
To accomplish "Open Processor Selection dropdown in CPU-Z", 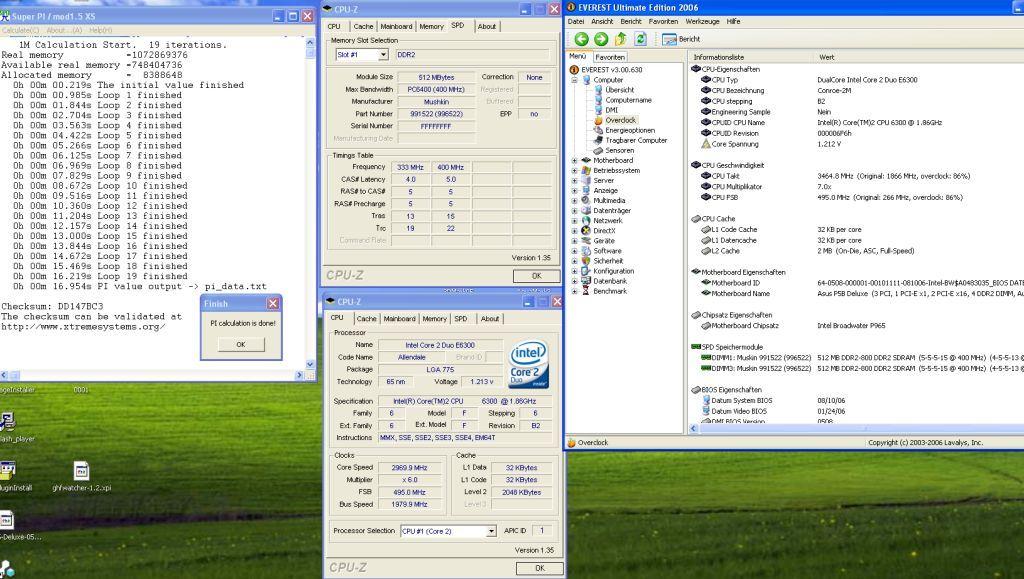I will click(491, 531).
